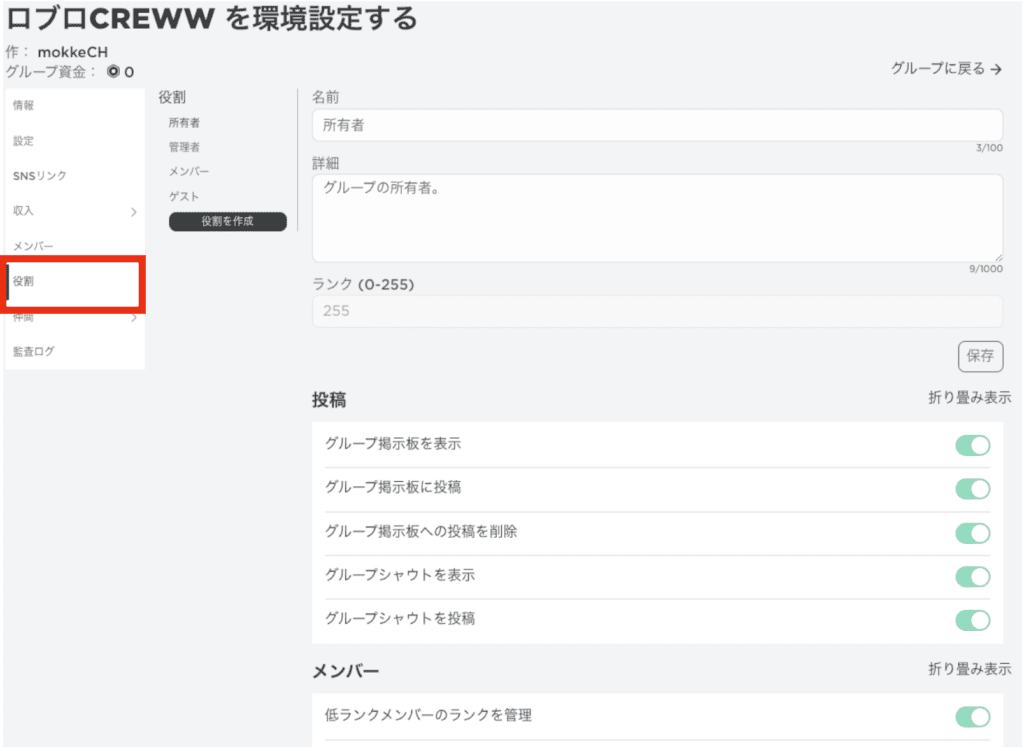Collapse 投稿 section via 折り畳み表示

[969, 398]
